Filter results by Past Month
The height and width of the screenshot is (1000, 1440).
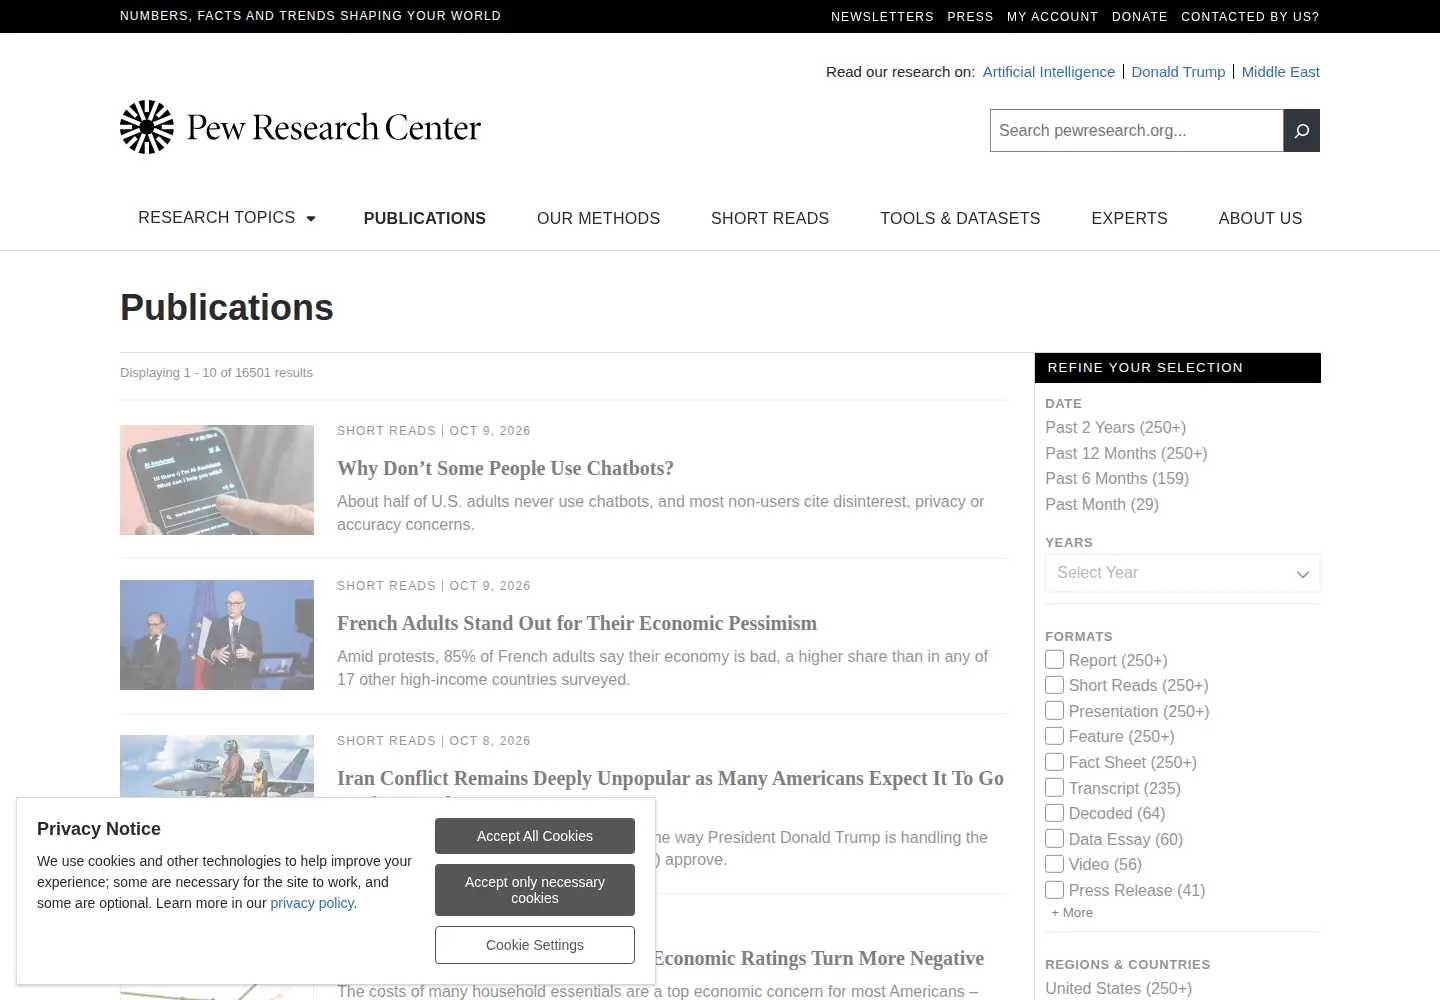tap(1102, 504)
